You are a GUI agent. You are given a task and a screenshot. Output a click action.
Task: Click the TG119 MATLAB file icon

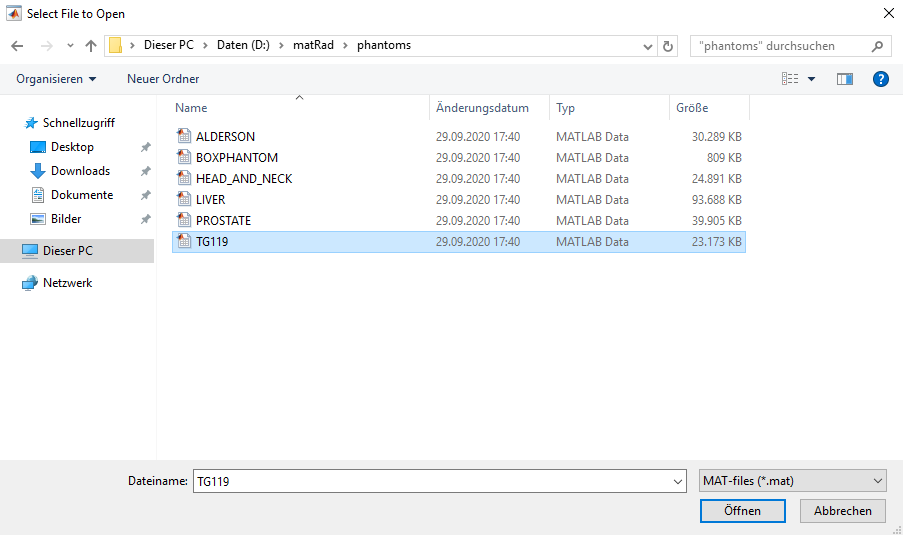tap(184, 241)
